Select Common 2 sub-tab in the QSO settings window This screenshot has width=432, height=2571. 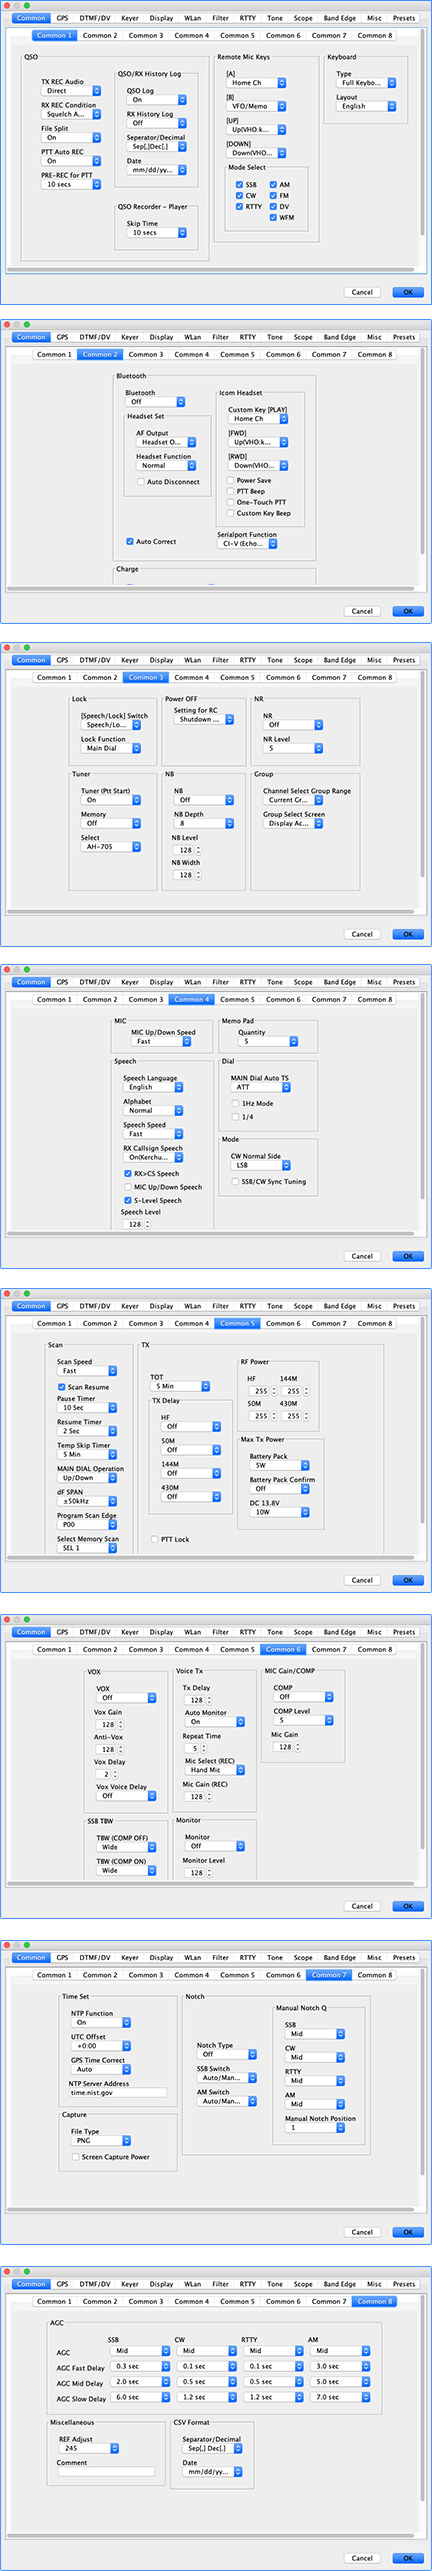(x=99, y=35)
